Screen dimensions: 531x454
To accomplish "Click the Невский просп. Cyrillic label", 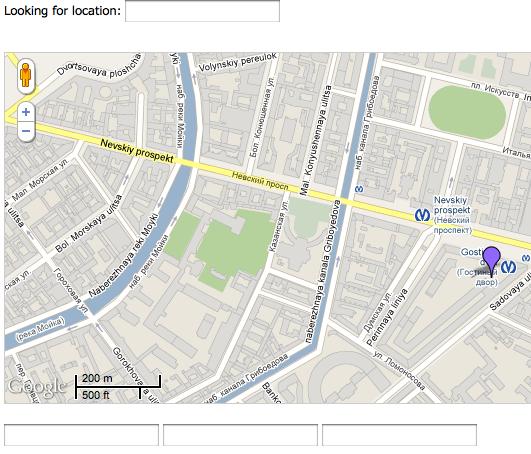I will click(260, 181).
